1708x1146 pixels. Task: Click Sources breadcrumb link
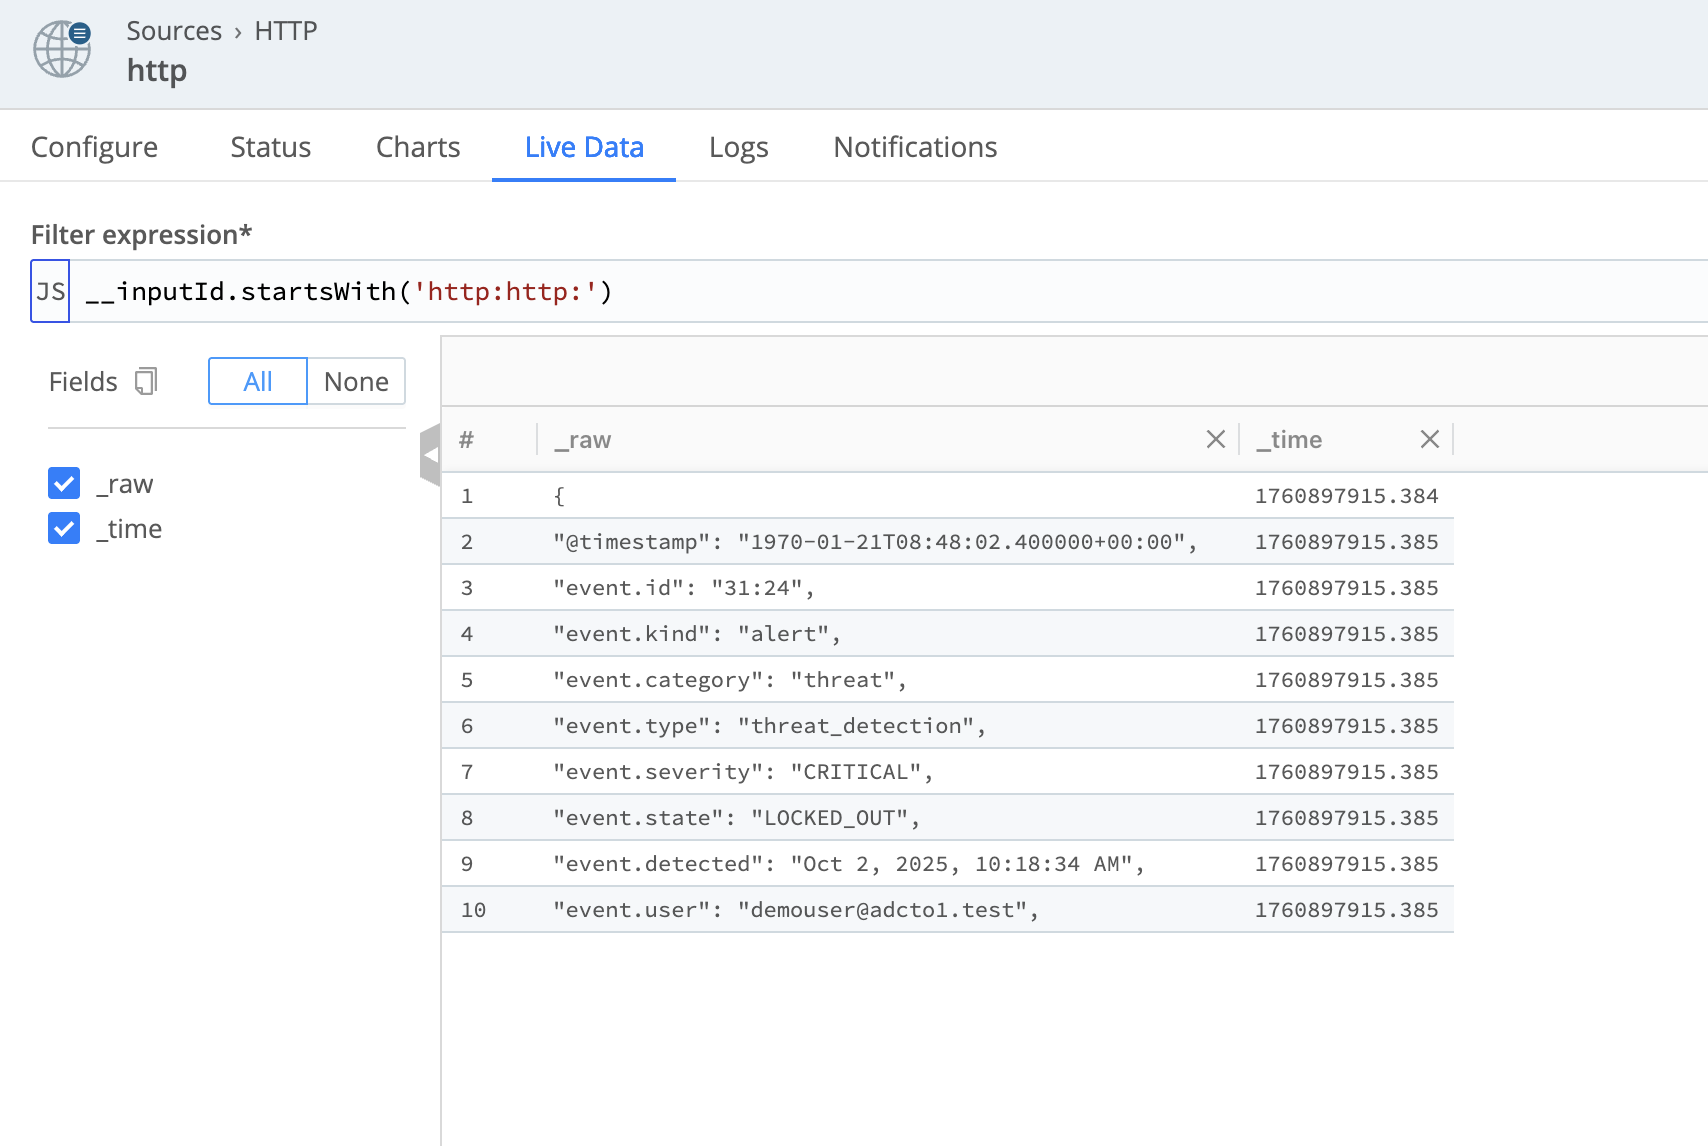pos(174,31)
